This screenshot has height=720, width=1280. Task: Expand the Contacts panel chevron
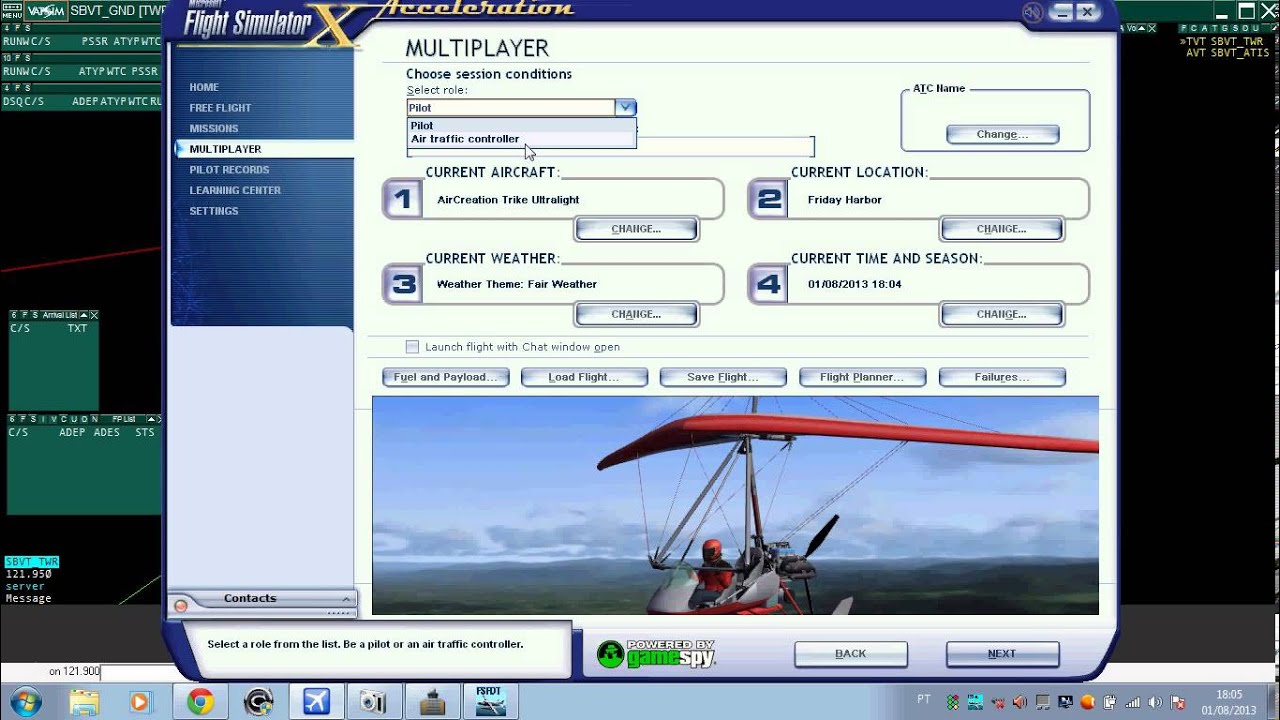point(346,598)
